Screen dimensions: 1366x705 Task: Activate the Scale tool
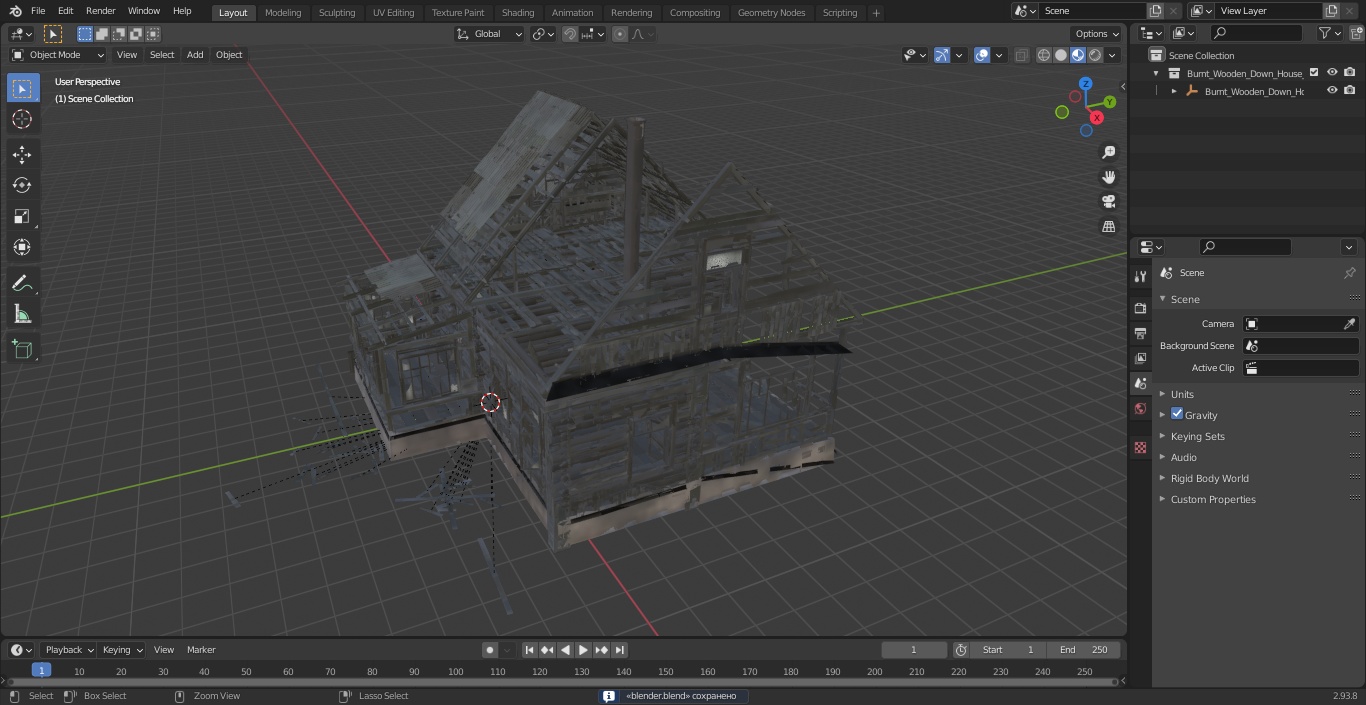click(x=22, y=216)
